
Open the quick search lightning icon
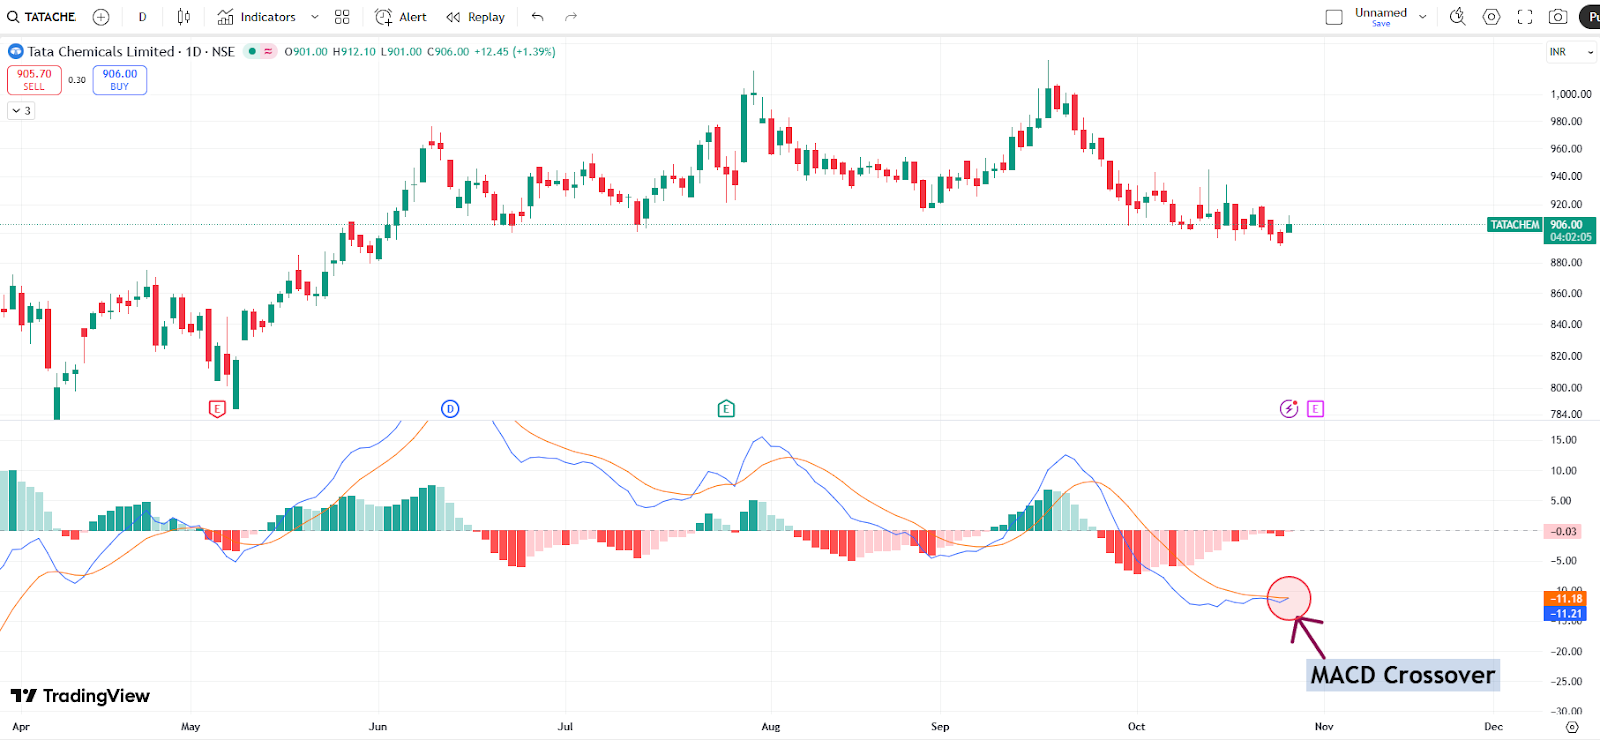click(x=1457, y=17)
